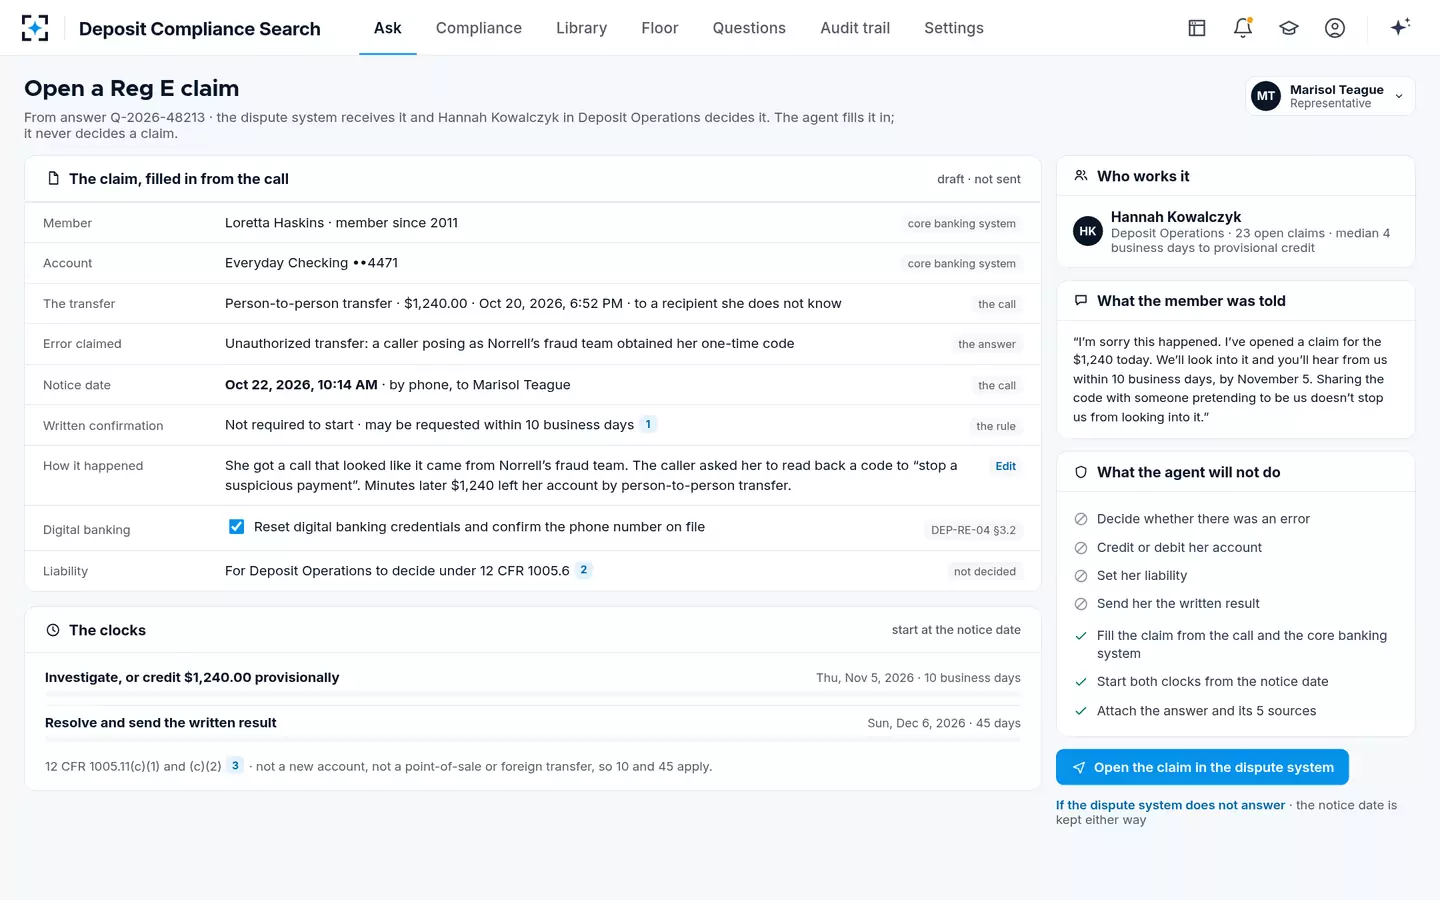1440x900 pixels.
Task: Open the Floor tab
Action: click(660, 28)
